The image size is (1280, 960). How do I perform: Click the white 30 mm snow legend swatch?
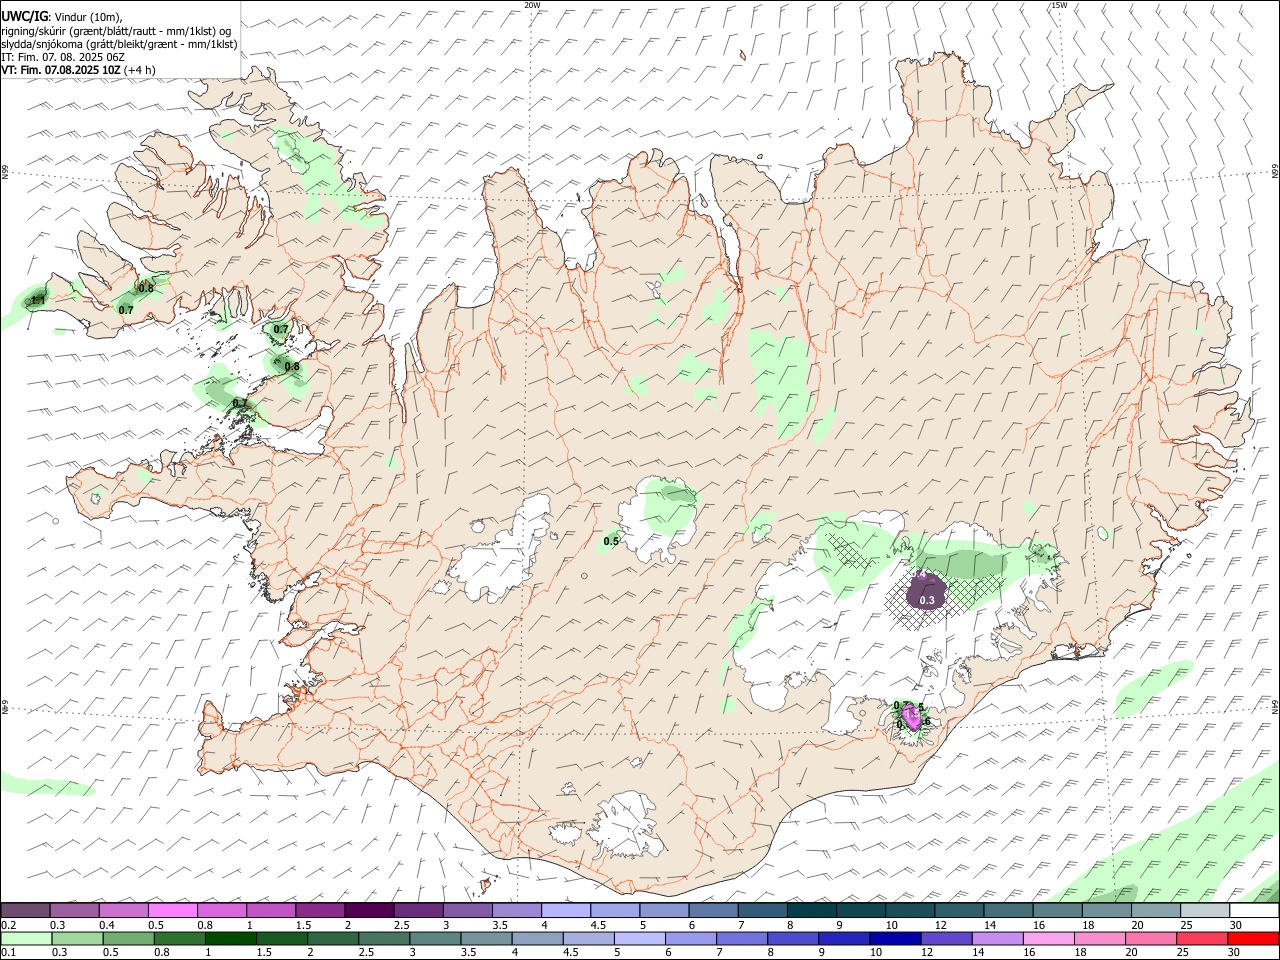1254,910
